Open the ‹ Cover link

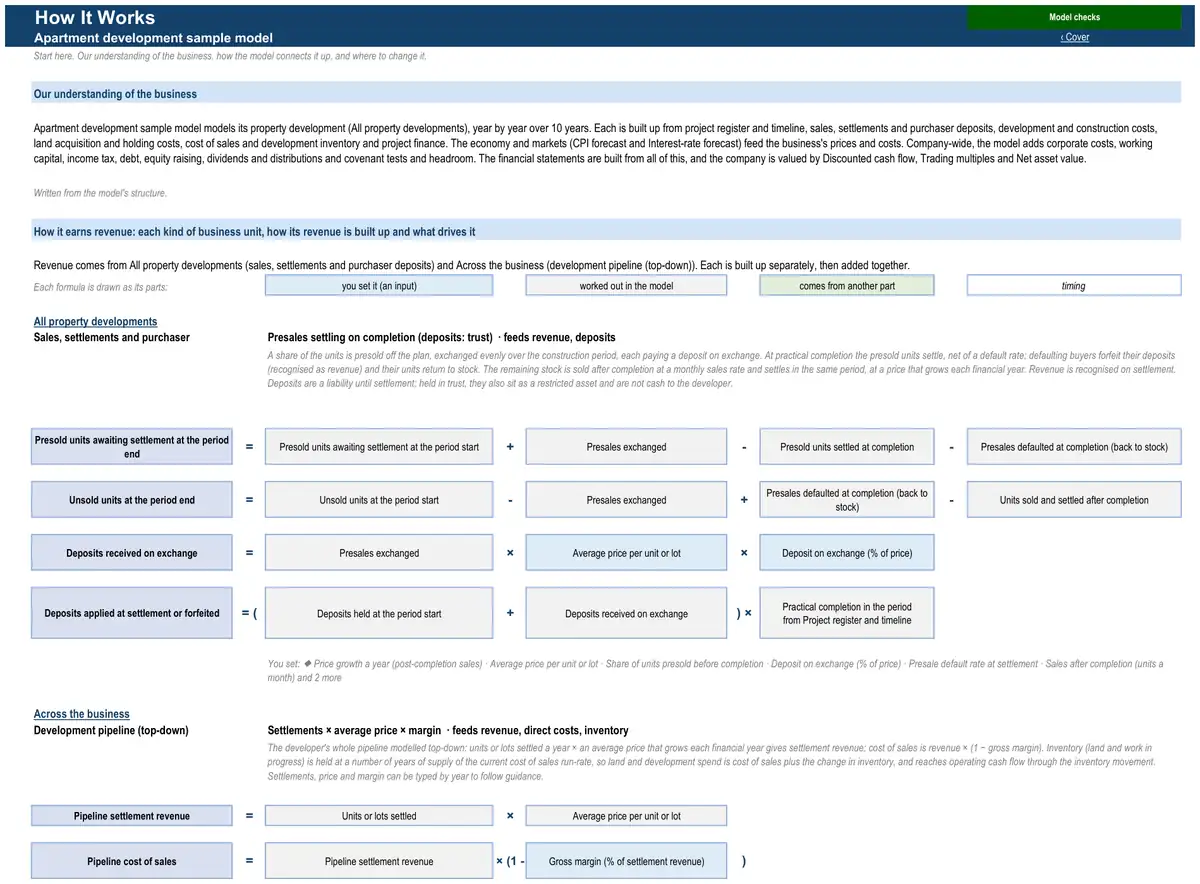click(1075, 37)
